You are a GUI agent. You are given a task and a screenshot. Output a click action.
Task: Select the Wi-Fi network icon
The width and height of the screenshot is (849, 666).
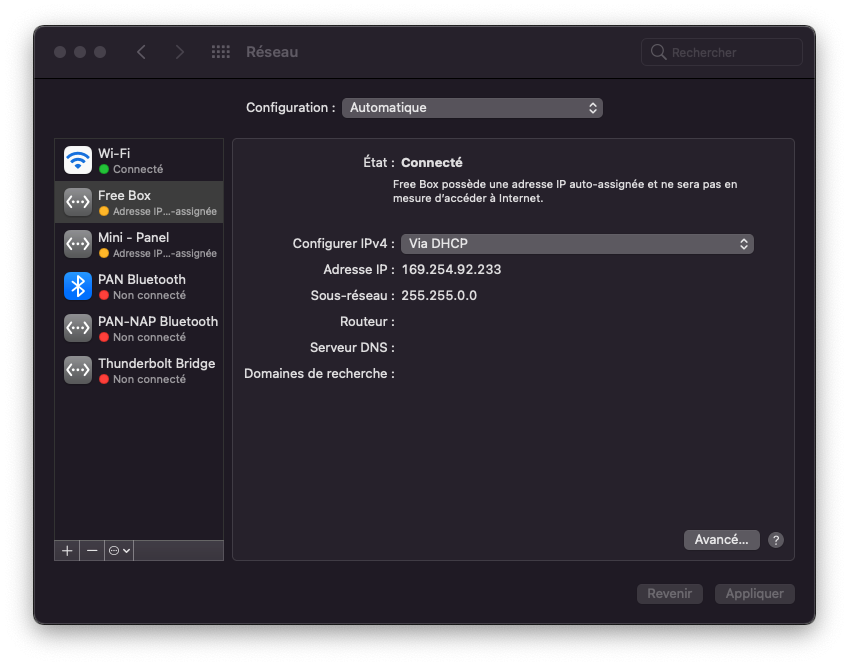pos(78,160)
